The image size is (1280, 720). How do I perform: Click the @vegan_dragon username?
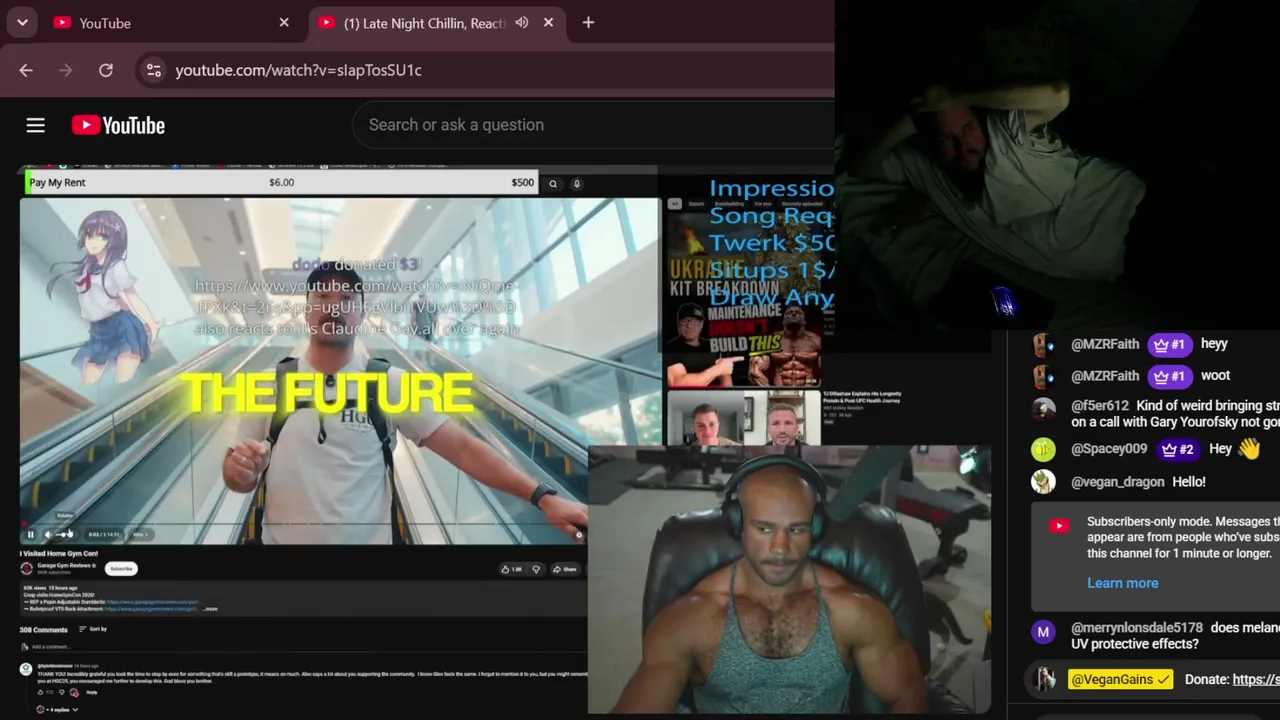point(1118,482)
